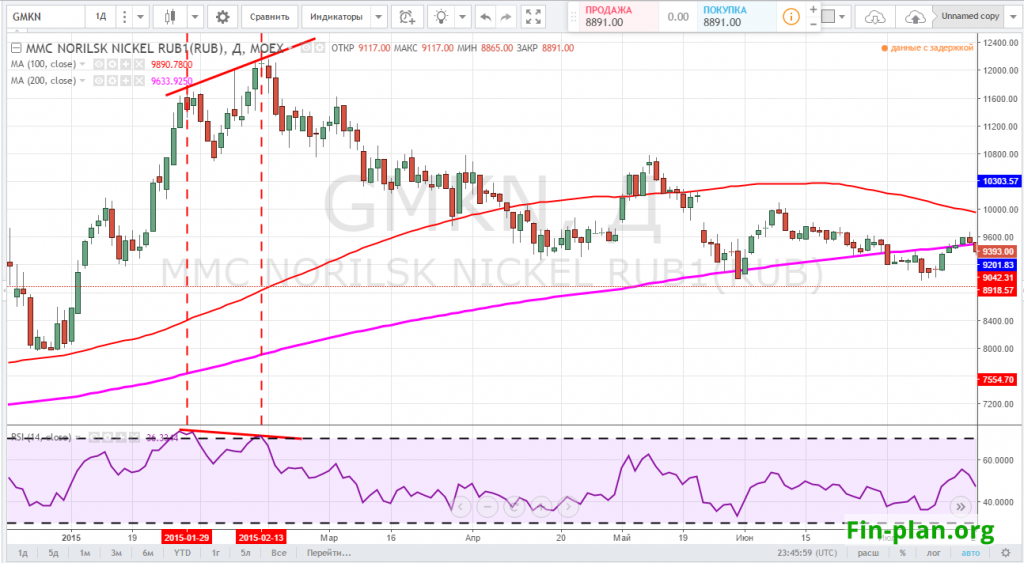The height and width of the screenshot is (563, 1024).
Task: Click the order info circle icon
Action: (x=790, y=17)
